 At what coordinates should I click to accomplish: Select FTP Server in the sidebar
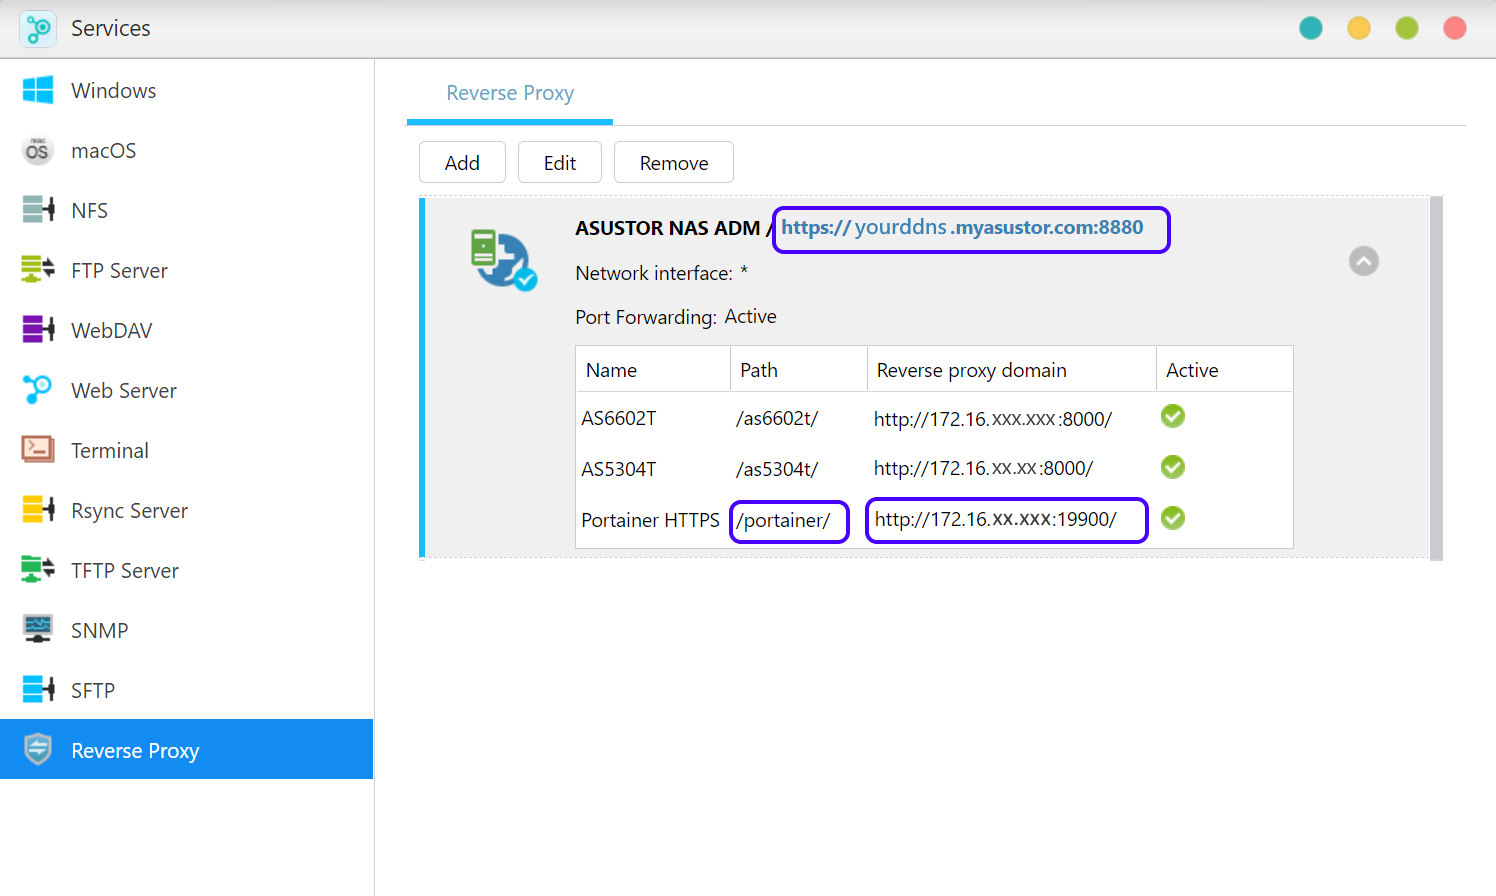point(187,270)
